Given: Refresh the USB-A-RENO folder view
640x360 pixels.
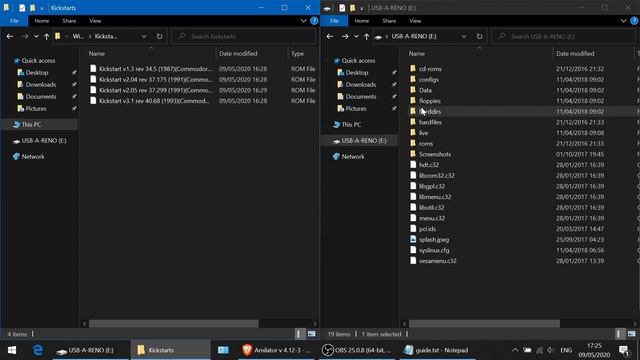Looking at the screenshot, I should (x=479, y=36).
